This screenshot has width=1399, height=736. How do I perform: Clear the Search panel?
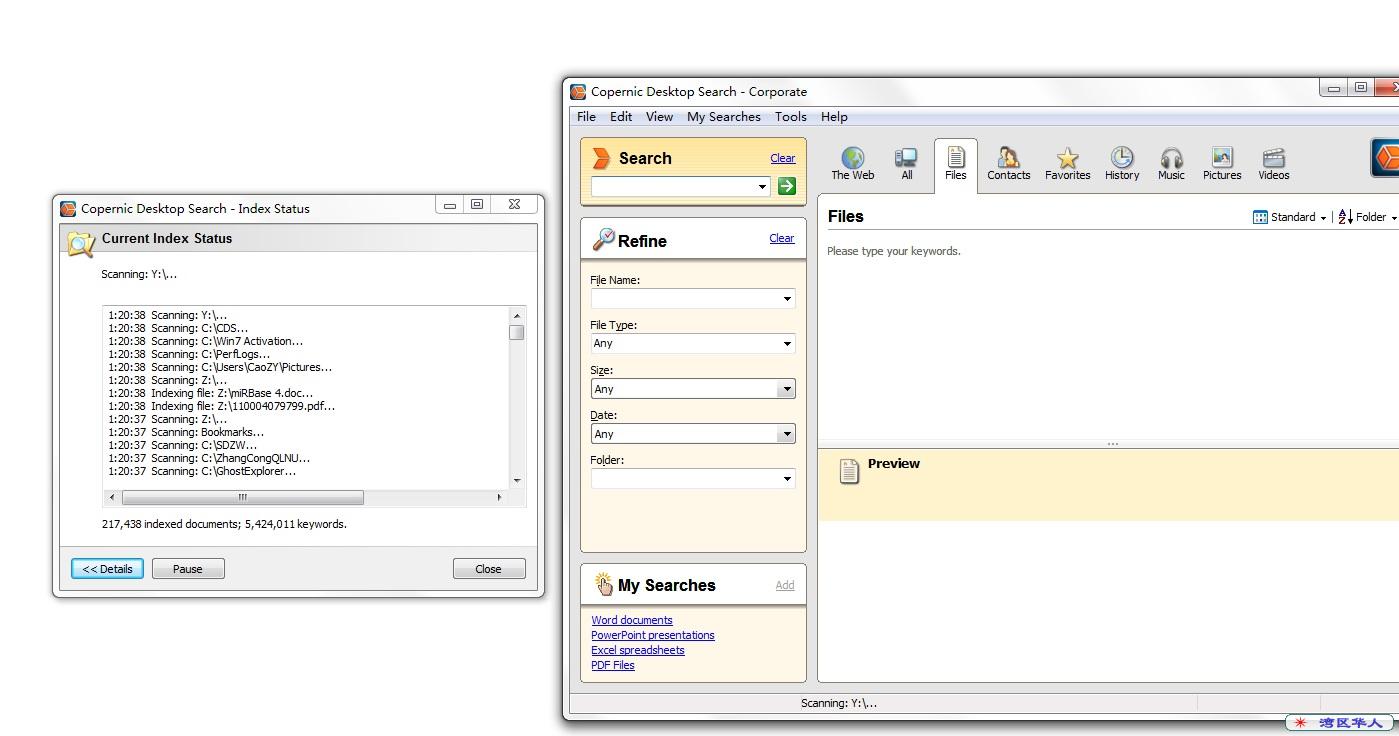[782, 158]
